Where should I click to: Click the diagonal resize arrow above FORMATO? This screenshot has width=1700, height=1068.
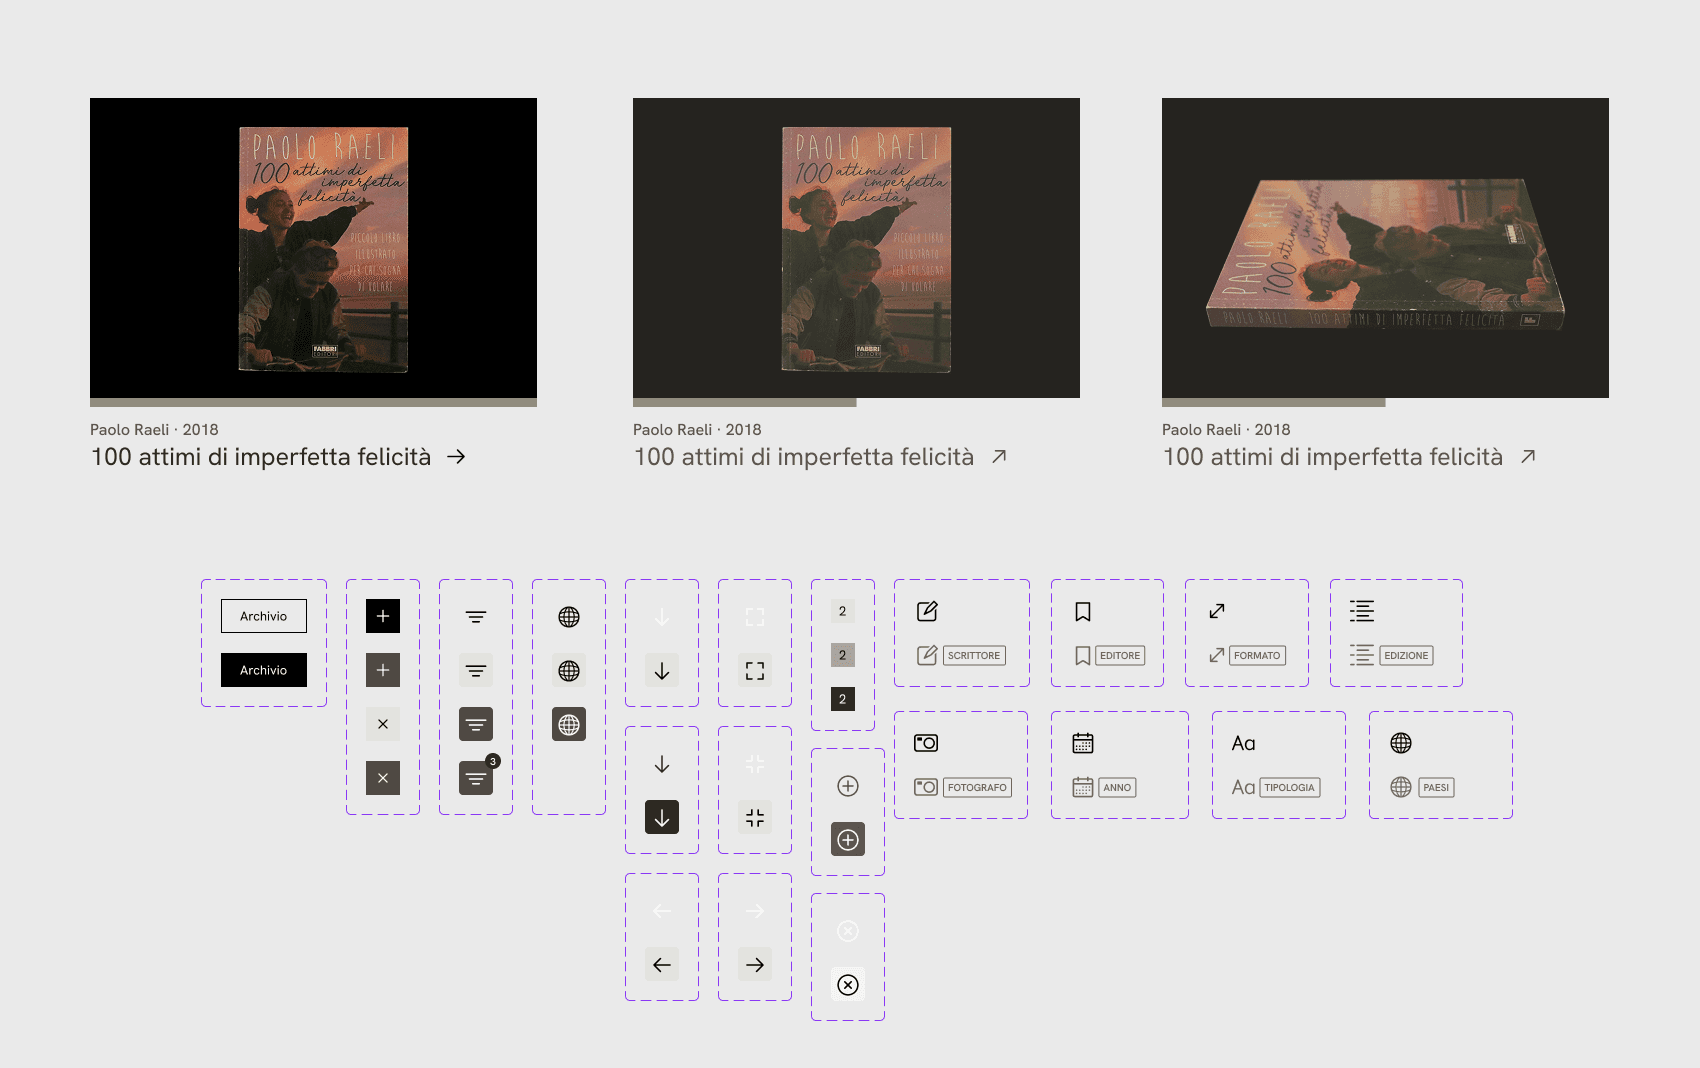(1217, 611)
